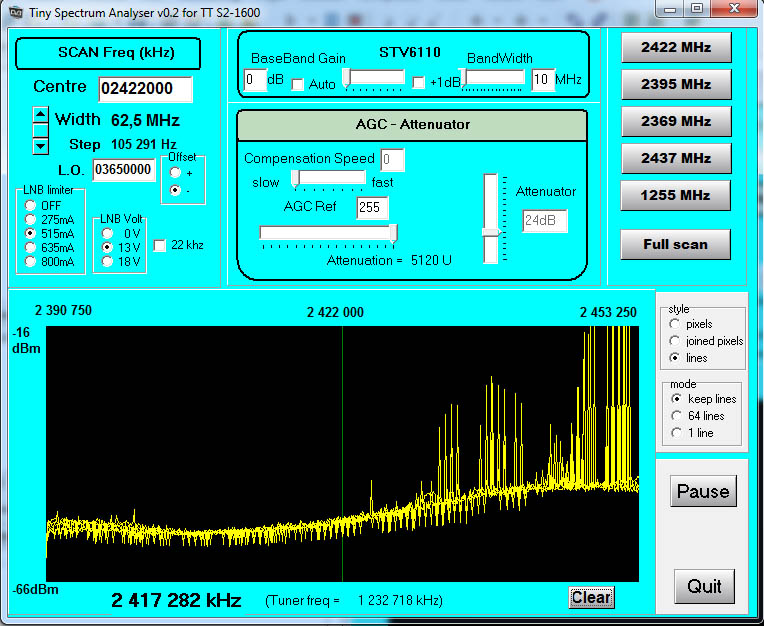Maximize the Tiny Spectrum Analyser window

[697, 9]
